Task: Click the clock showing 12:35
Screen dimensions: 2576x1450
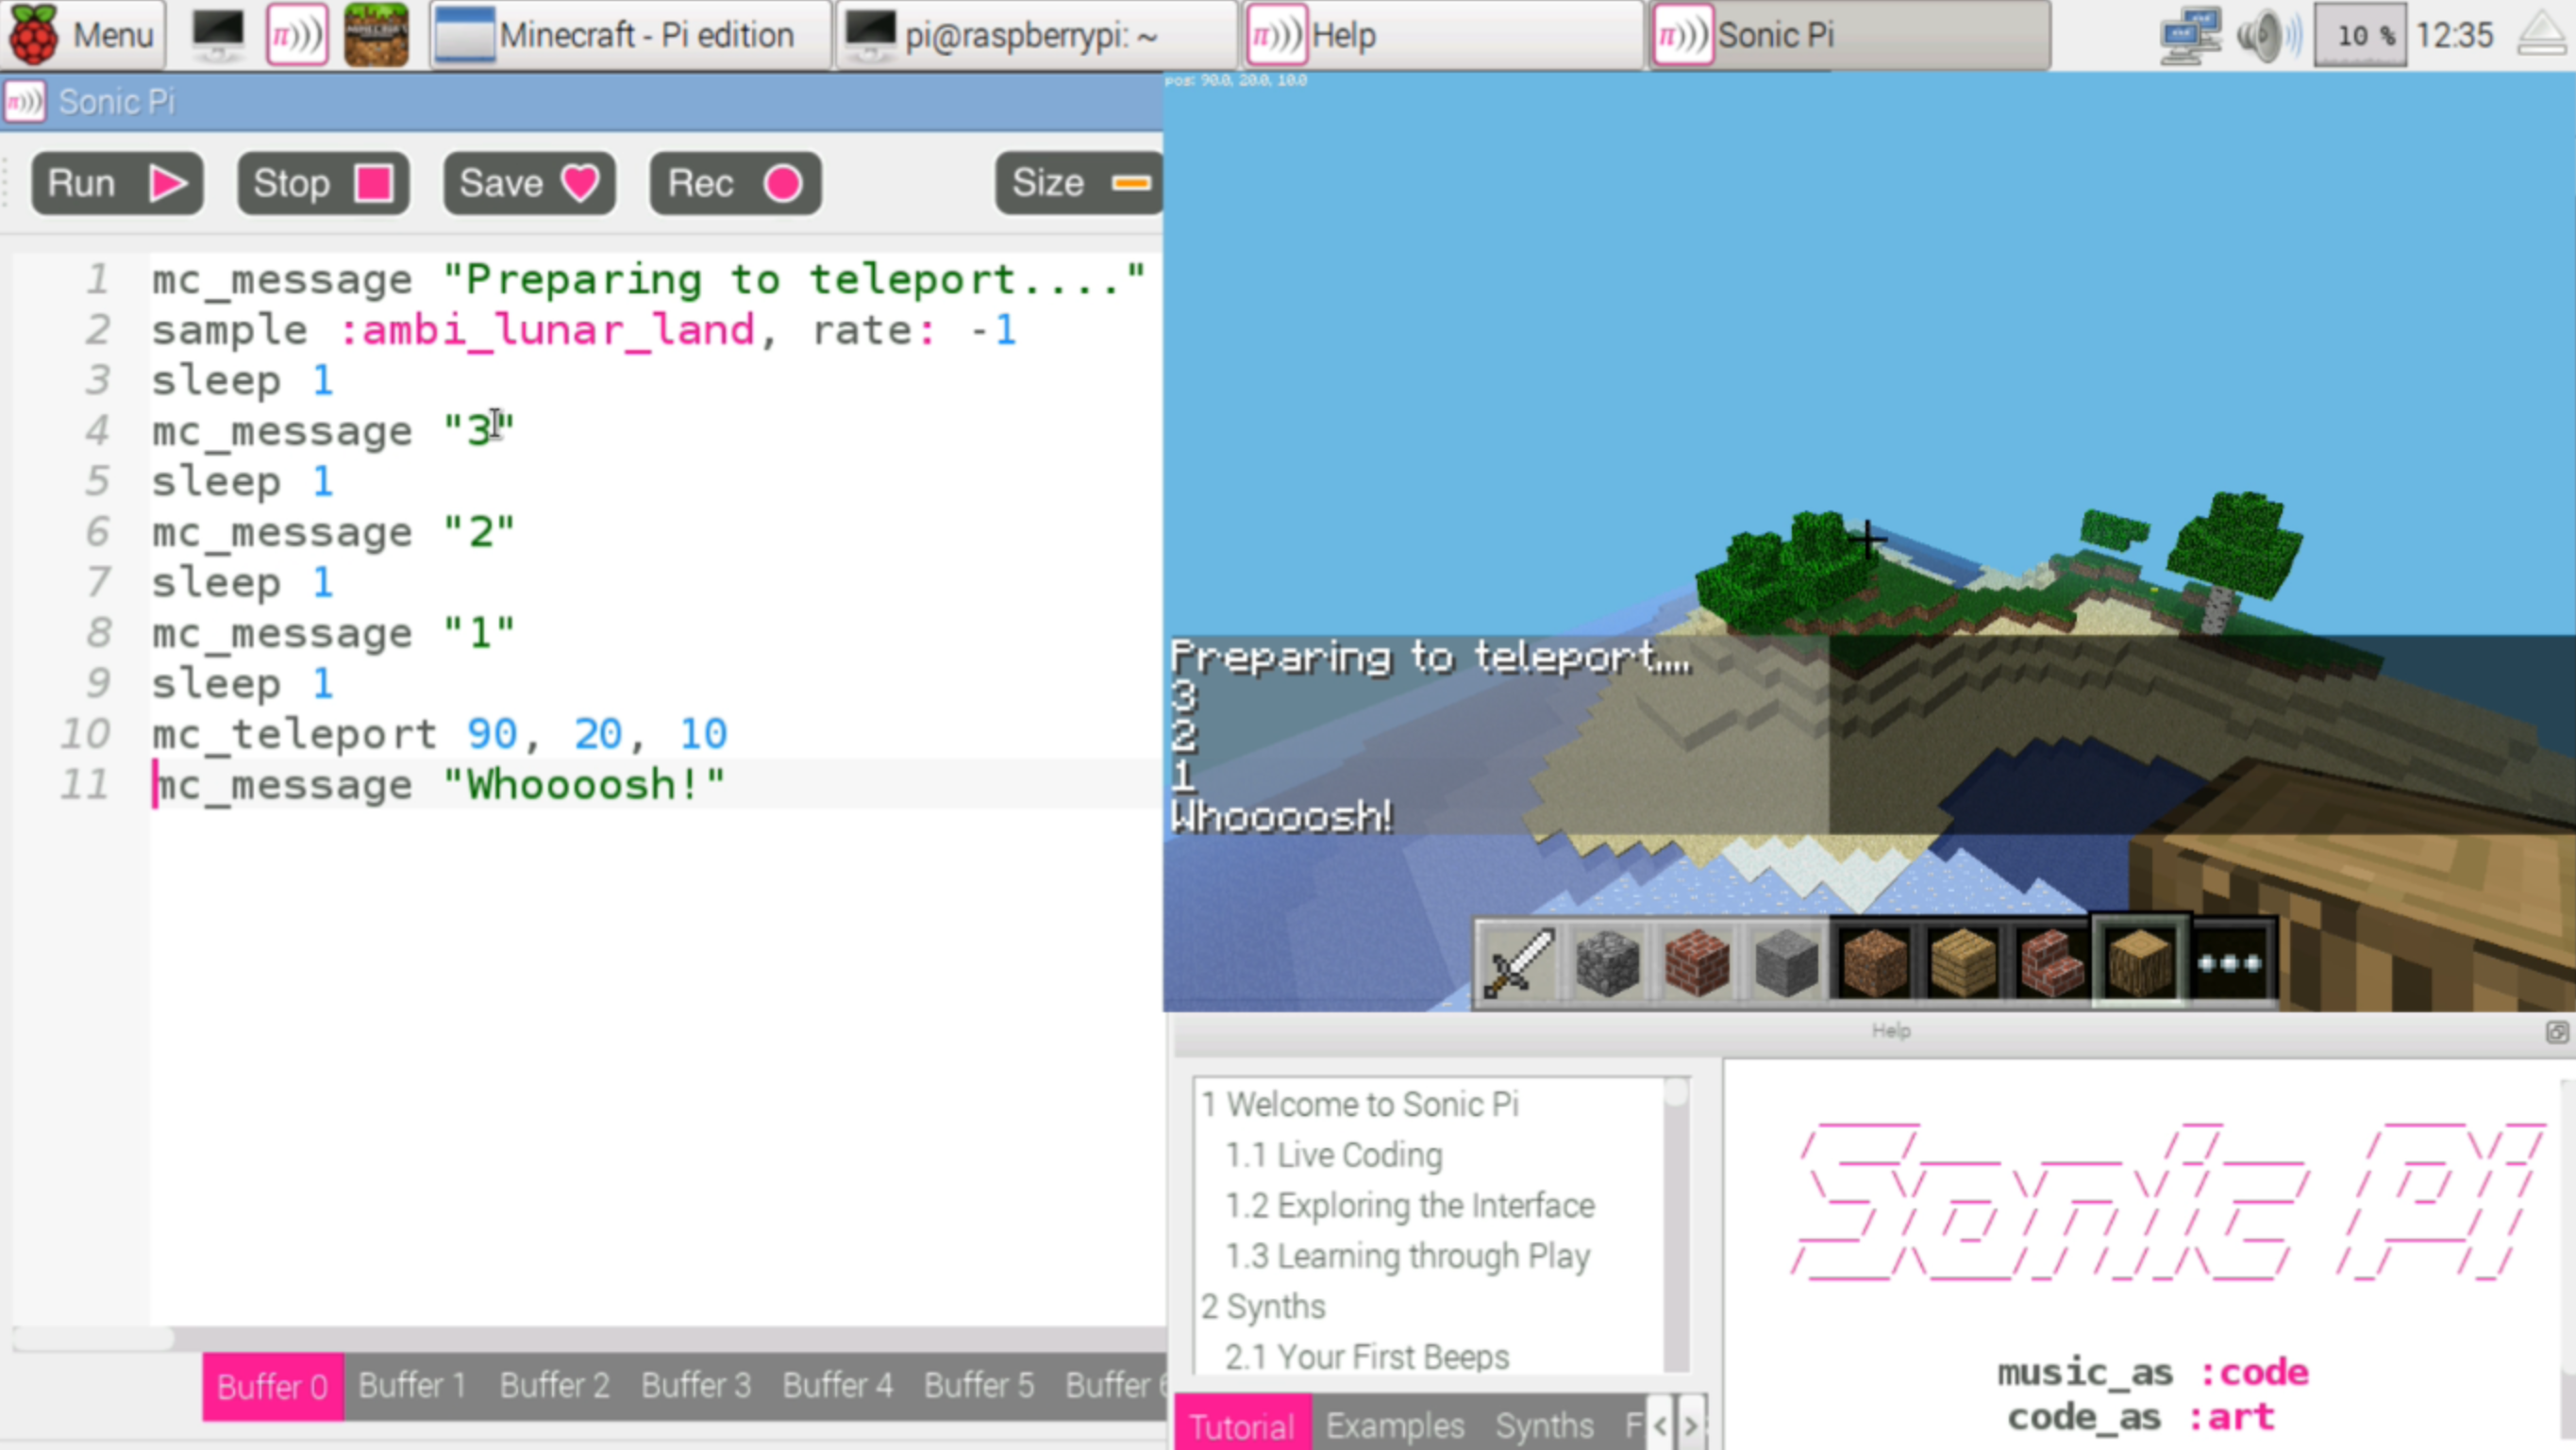Action: [x=2455, y=35]
